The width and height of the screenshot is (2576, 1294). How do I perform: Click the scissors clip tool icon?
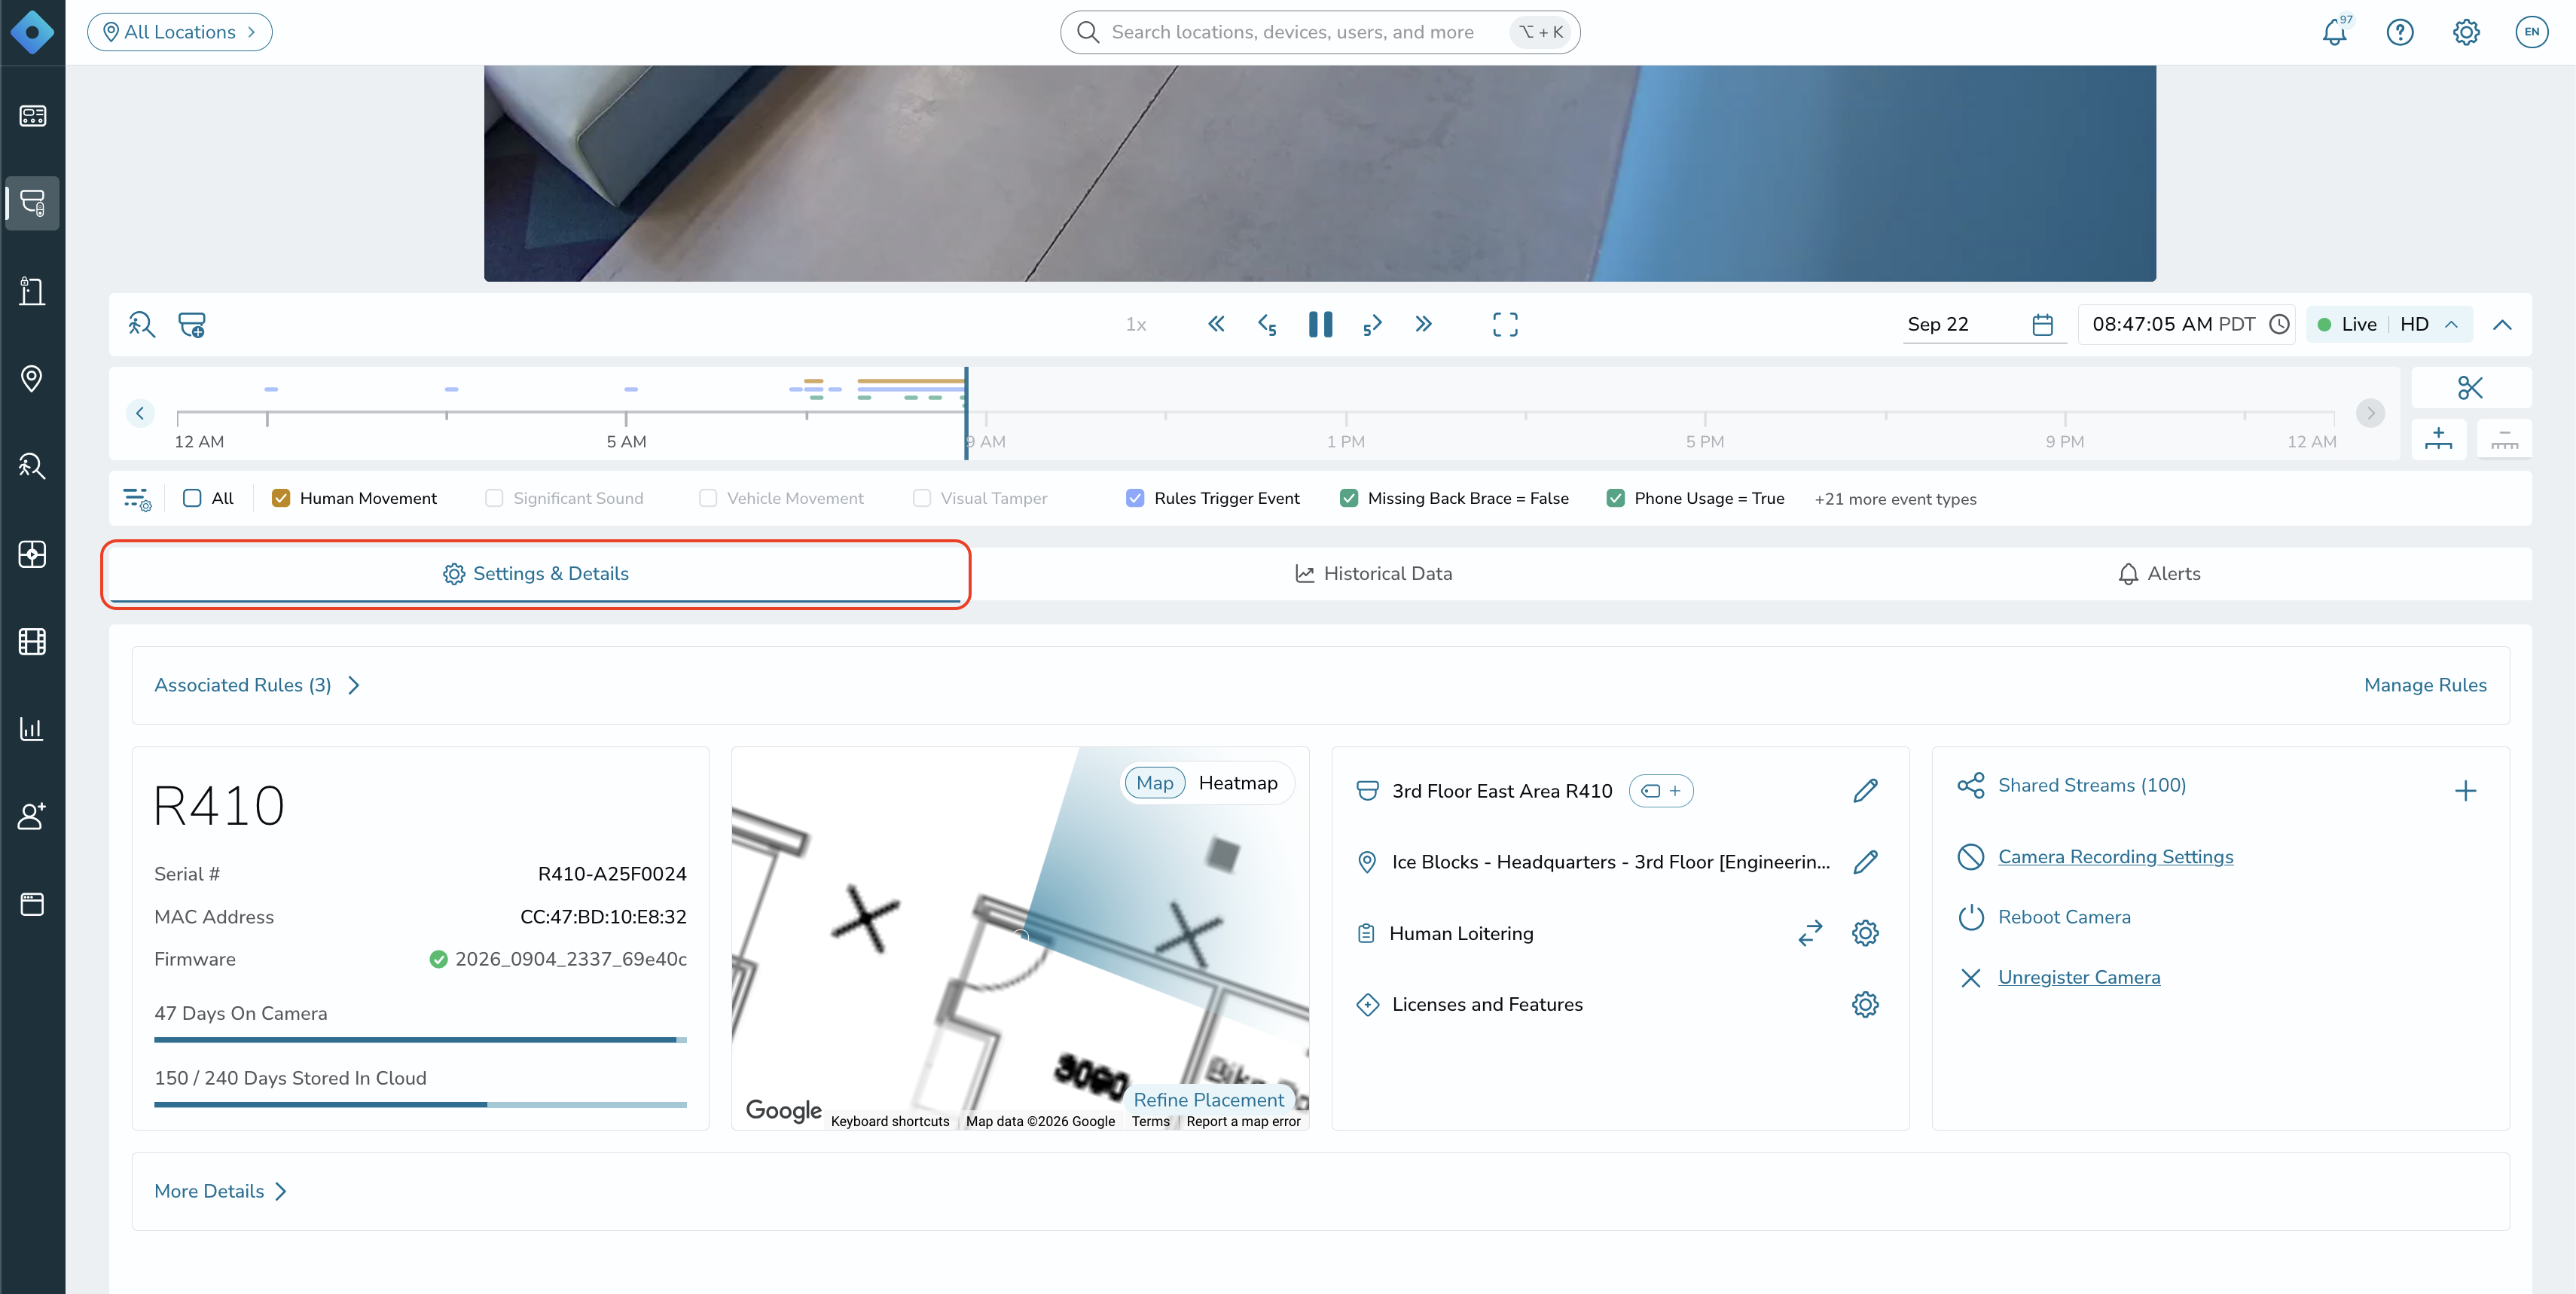[x=2470, y=388]
